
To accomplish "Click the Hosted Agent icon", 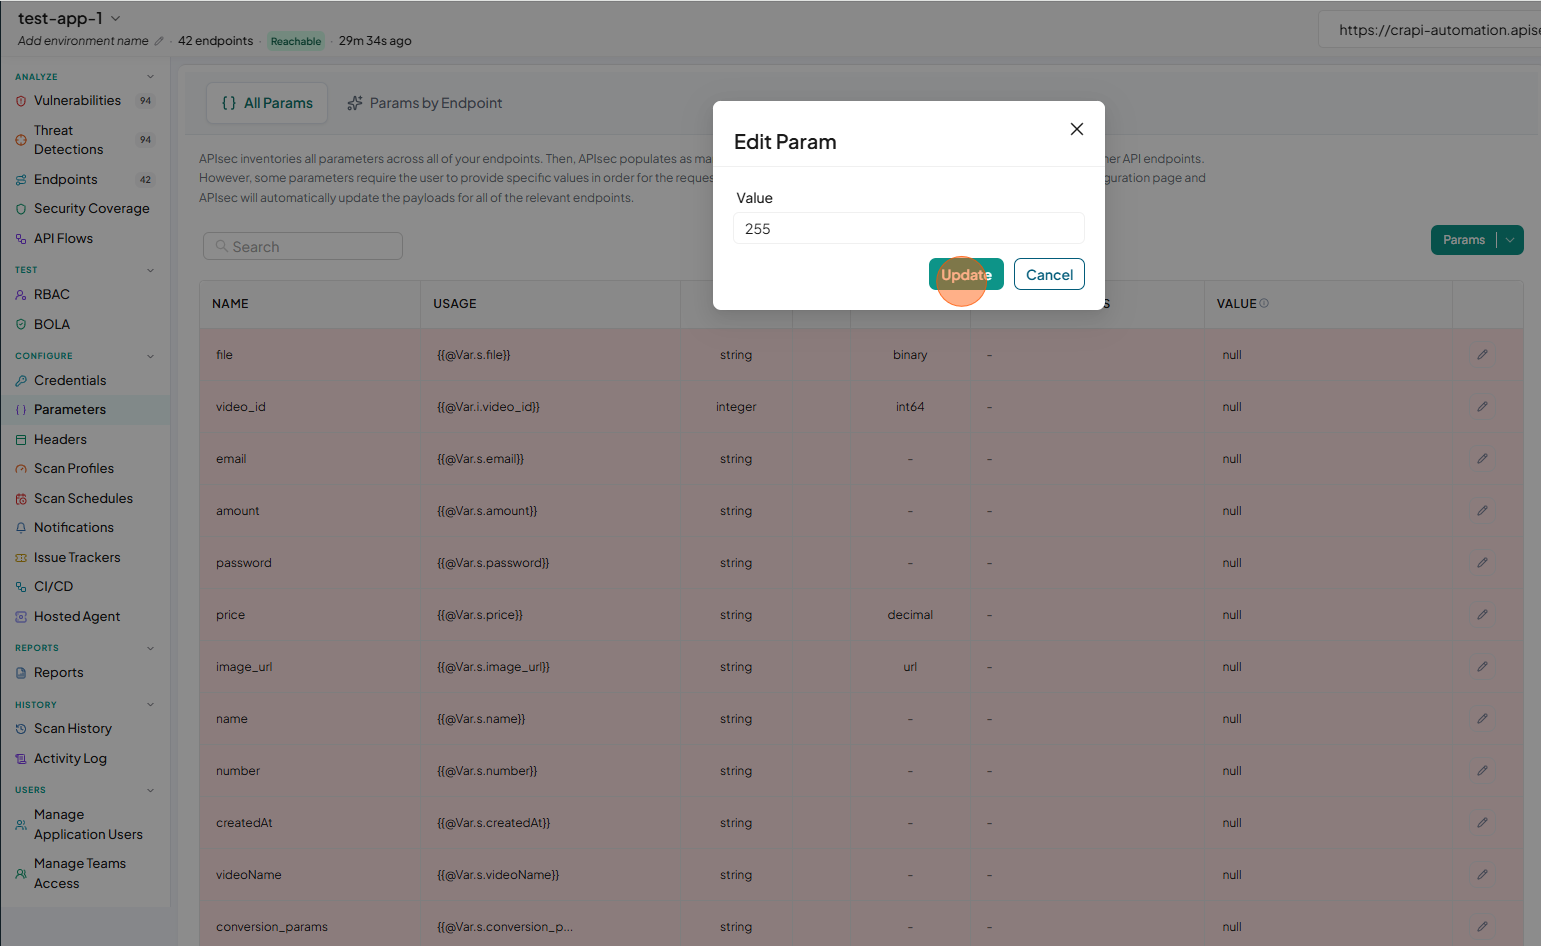I will pos(21,617).
